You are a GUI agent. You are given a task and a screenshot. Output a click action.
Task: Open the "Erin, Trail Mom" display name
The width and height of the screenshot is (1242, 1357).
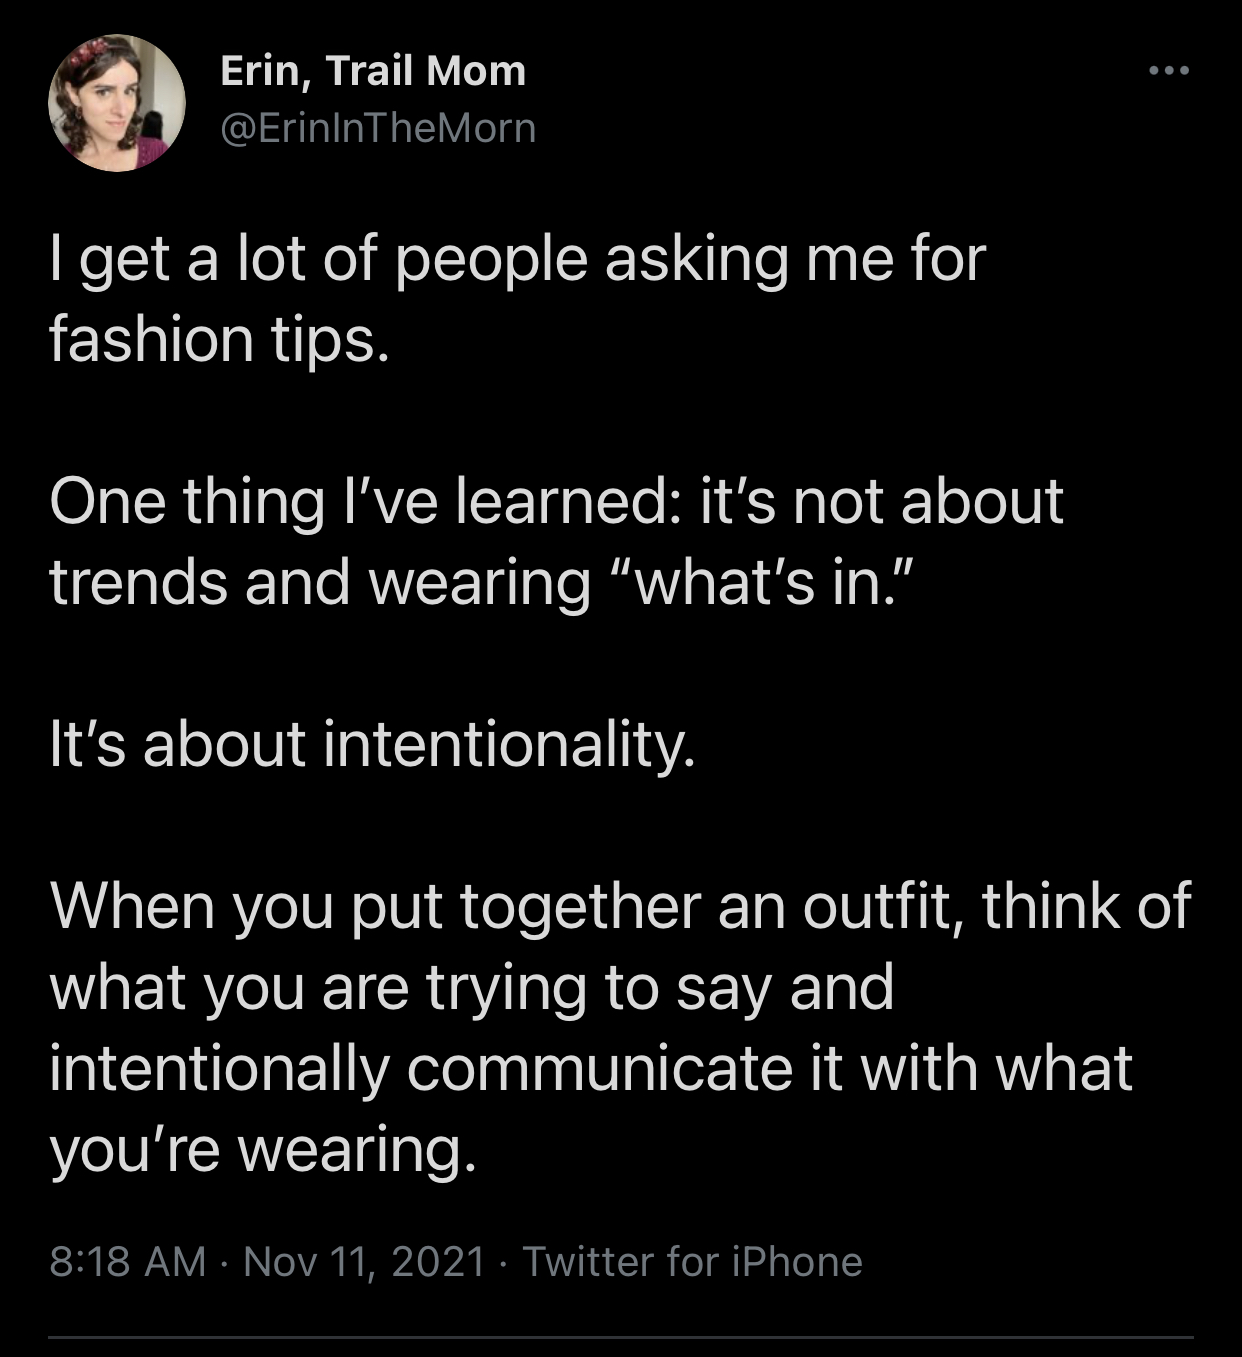[x=372, y=71]
